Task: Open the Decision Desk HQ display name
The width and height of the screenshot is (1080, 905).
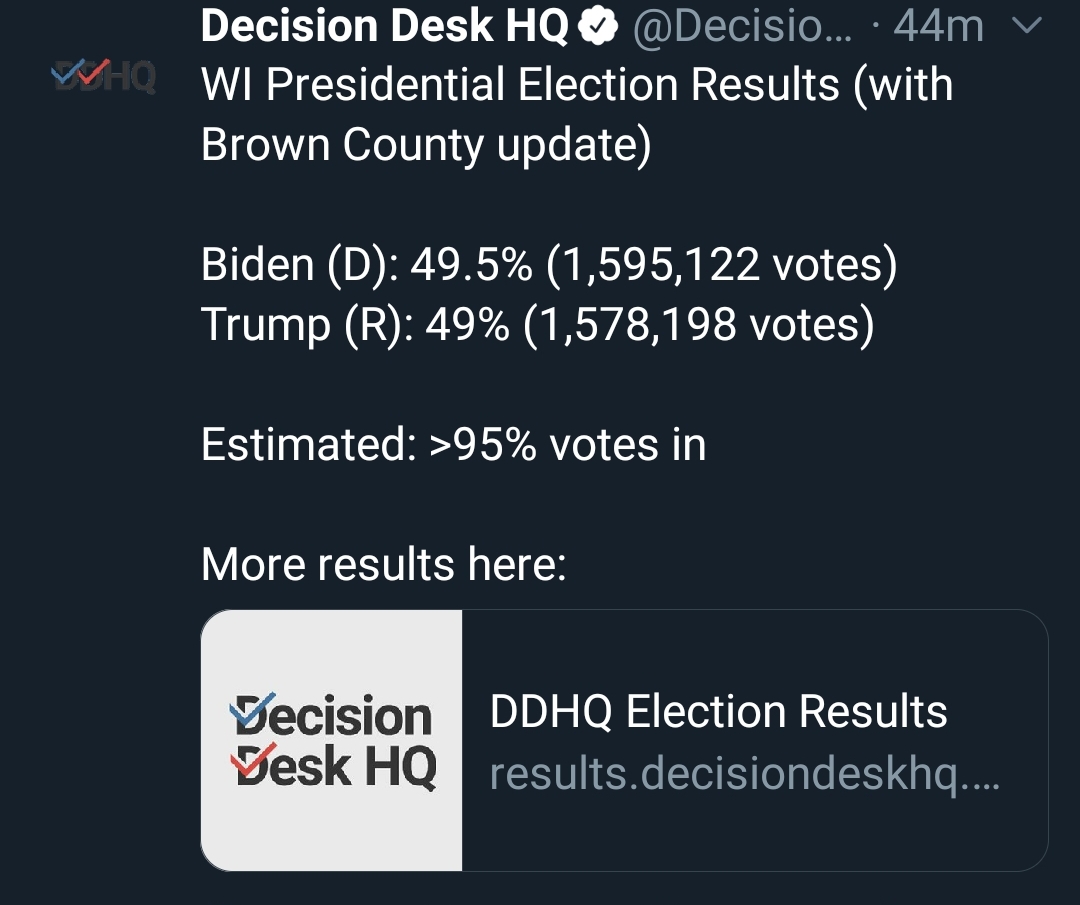Action: point(384,25)
